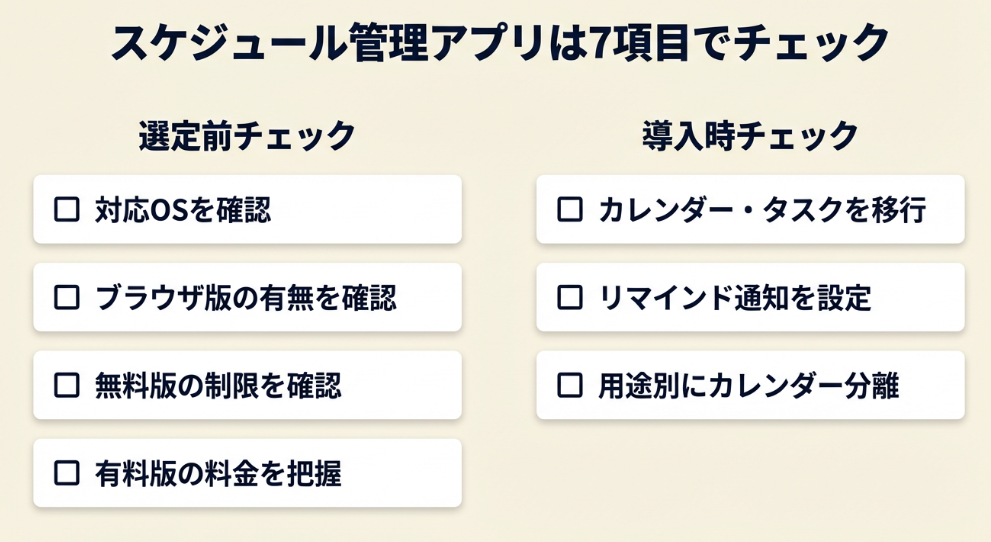Click the 選定前チェック section heading
Viewport: 991px width, 542px height.
[x=247, y=136]
